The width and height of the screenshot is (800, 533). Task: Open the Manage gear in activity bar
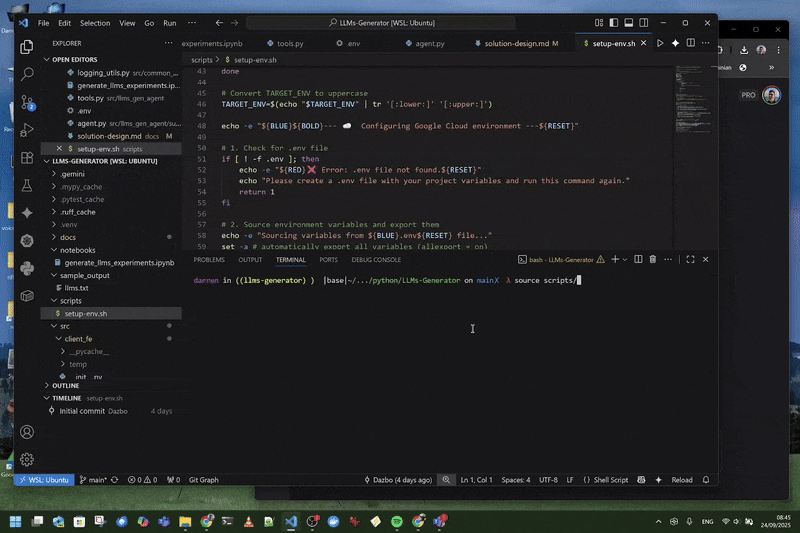[27, 459]
